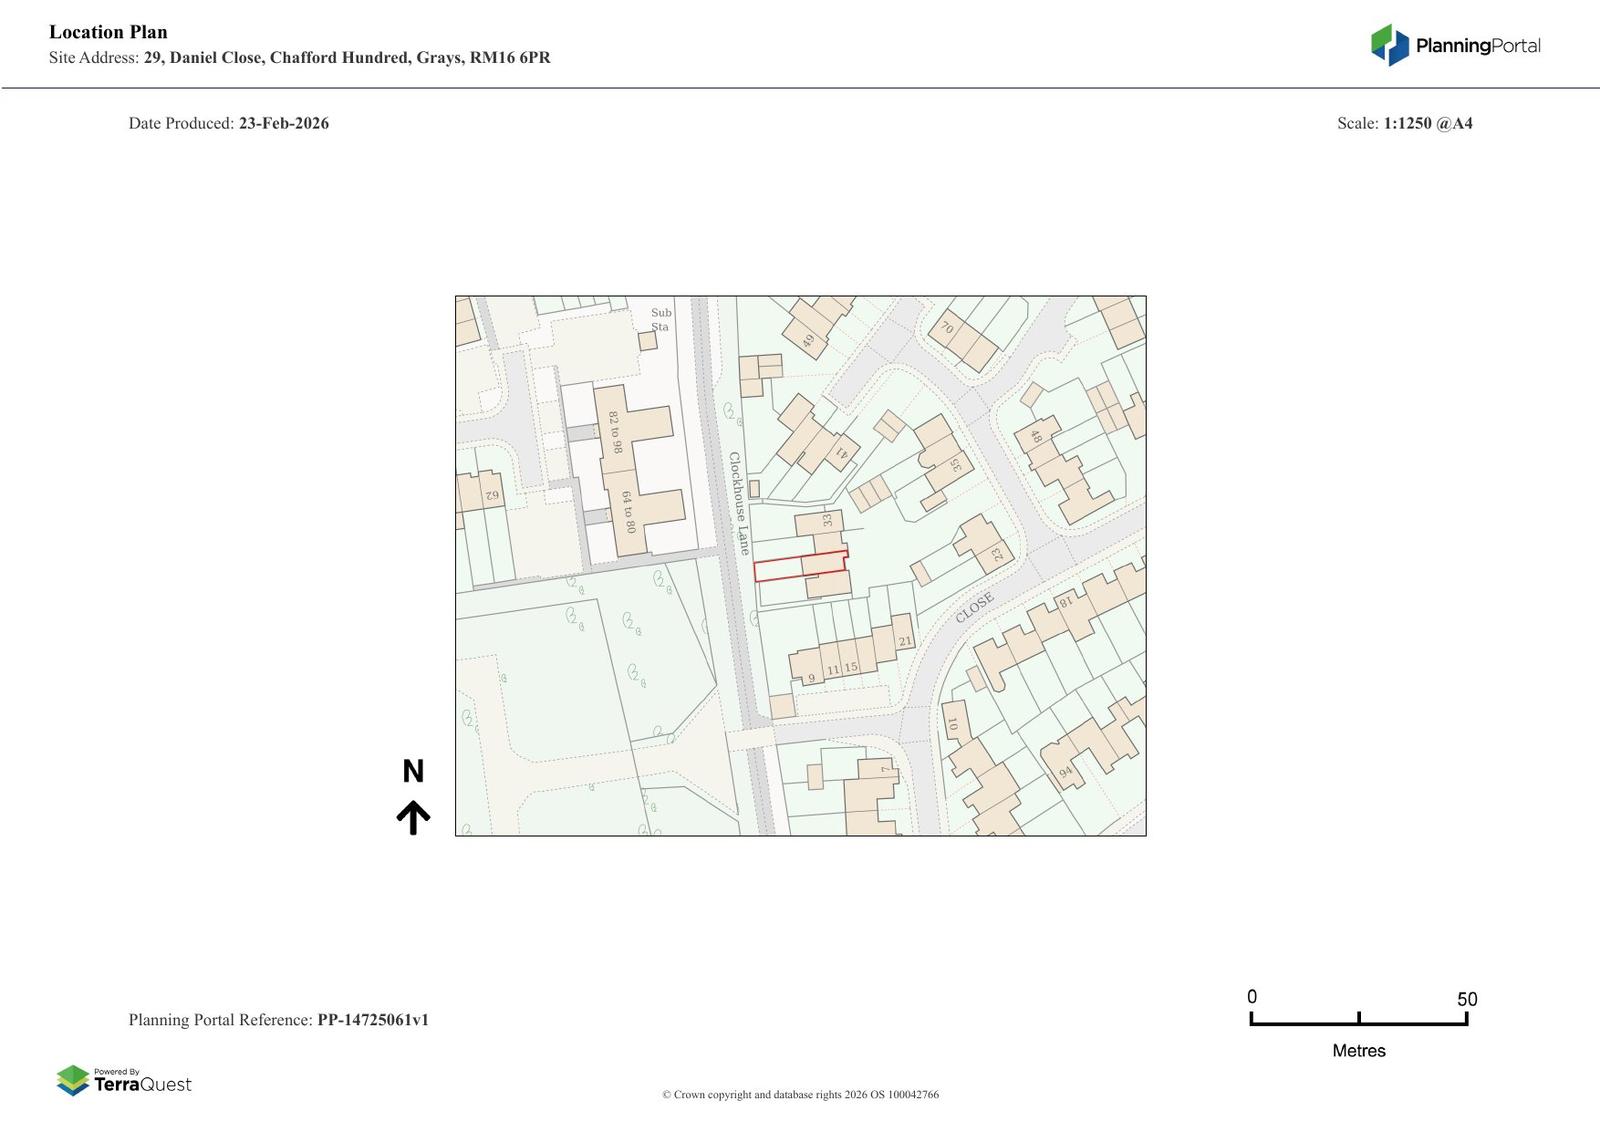Click house number 94 on map
The width and height of the screenshot is (1600, 1132).
pyautogui.click(x=1065, y=771)
